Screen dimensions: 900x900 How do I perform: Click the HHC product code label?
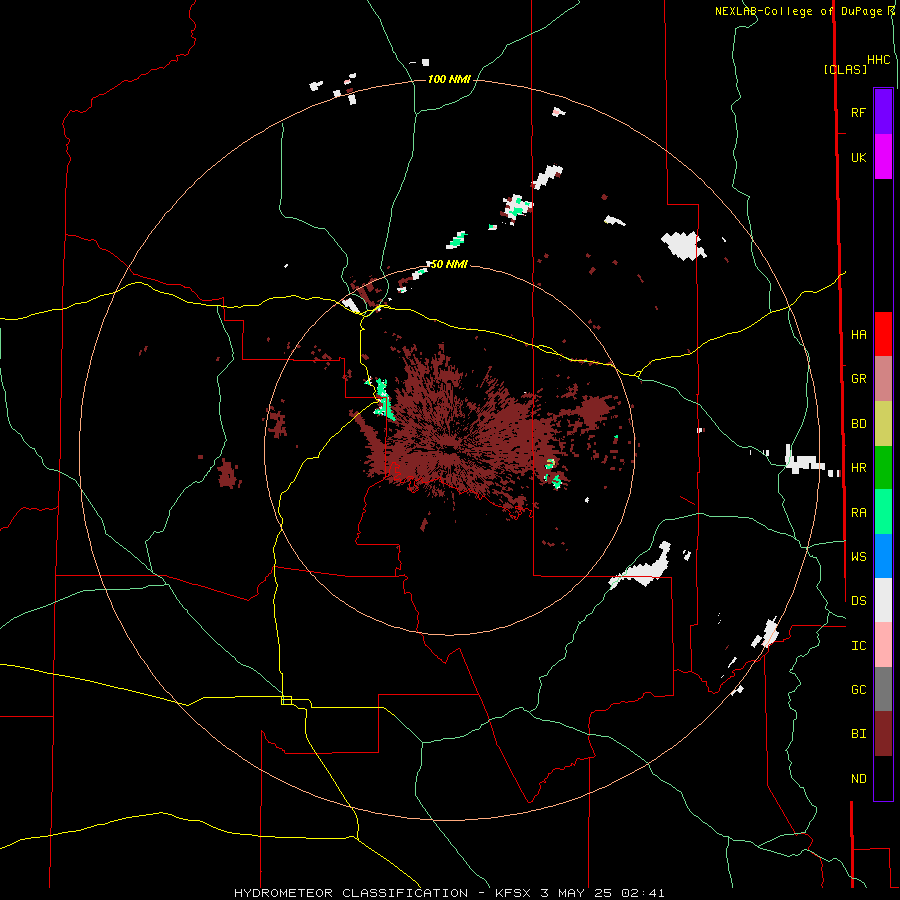click(879, 60)
